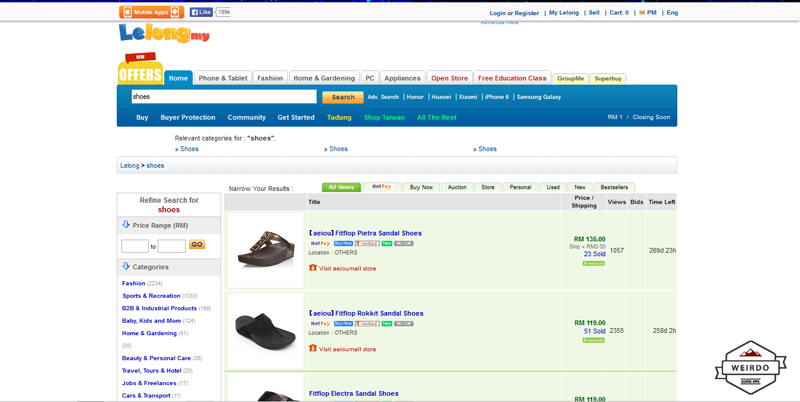Open PM messages envelope icon
The image size is (800, 402).
tap(642, 13)
